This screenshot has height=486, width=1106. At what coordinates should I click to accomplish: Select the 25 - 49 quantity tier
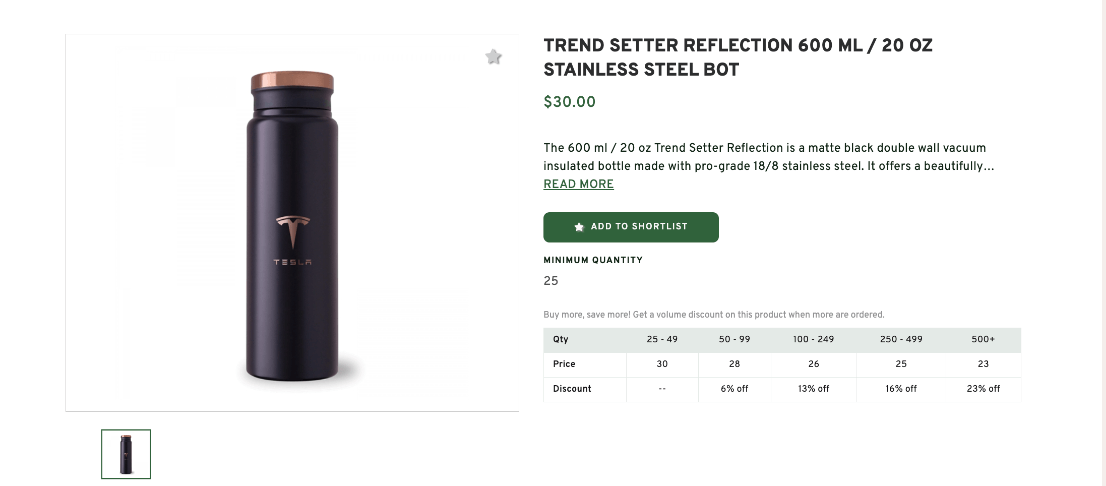tap(662, 340)
